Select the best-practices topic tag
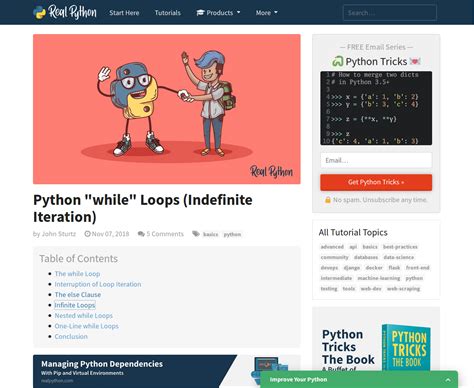The height and width of the screenshot is (388, 474). pos(400,247)
